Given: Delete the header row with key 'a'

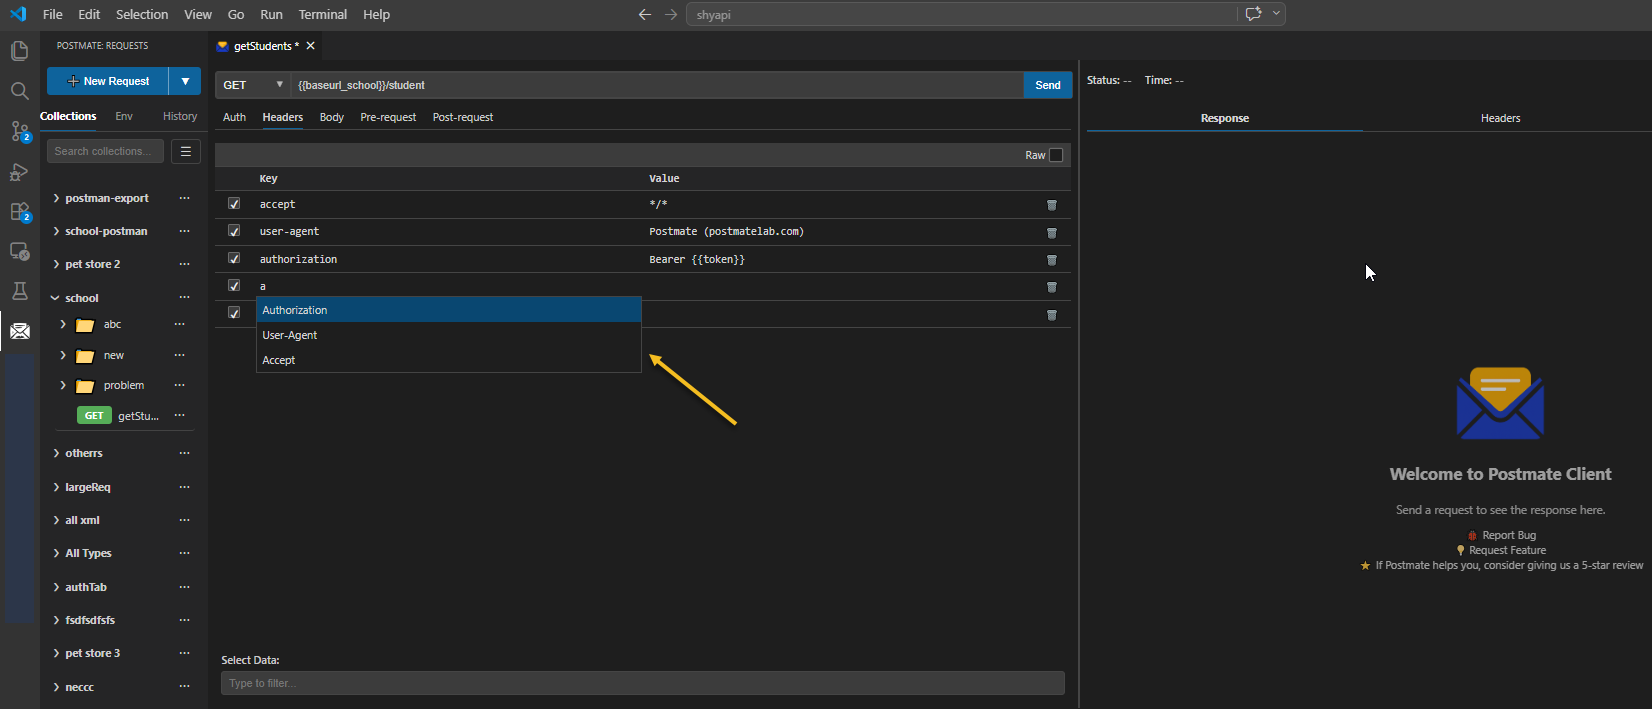Looking at the screenshot, I should click(1052, 287).
